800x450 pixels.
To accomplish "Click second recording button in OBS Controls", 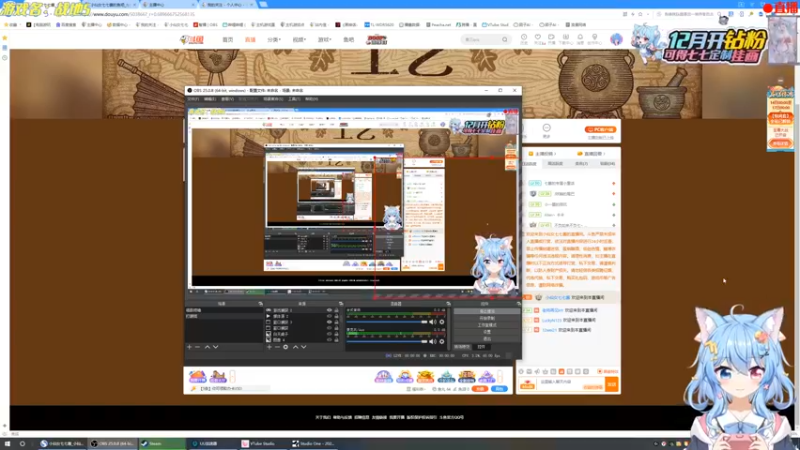I will point(487,318).
